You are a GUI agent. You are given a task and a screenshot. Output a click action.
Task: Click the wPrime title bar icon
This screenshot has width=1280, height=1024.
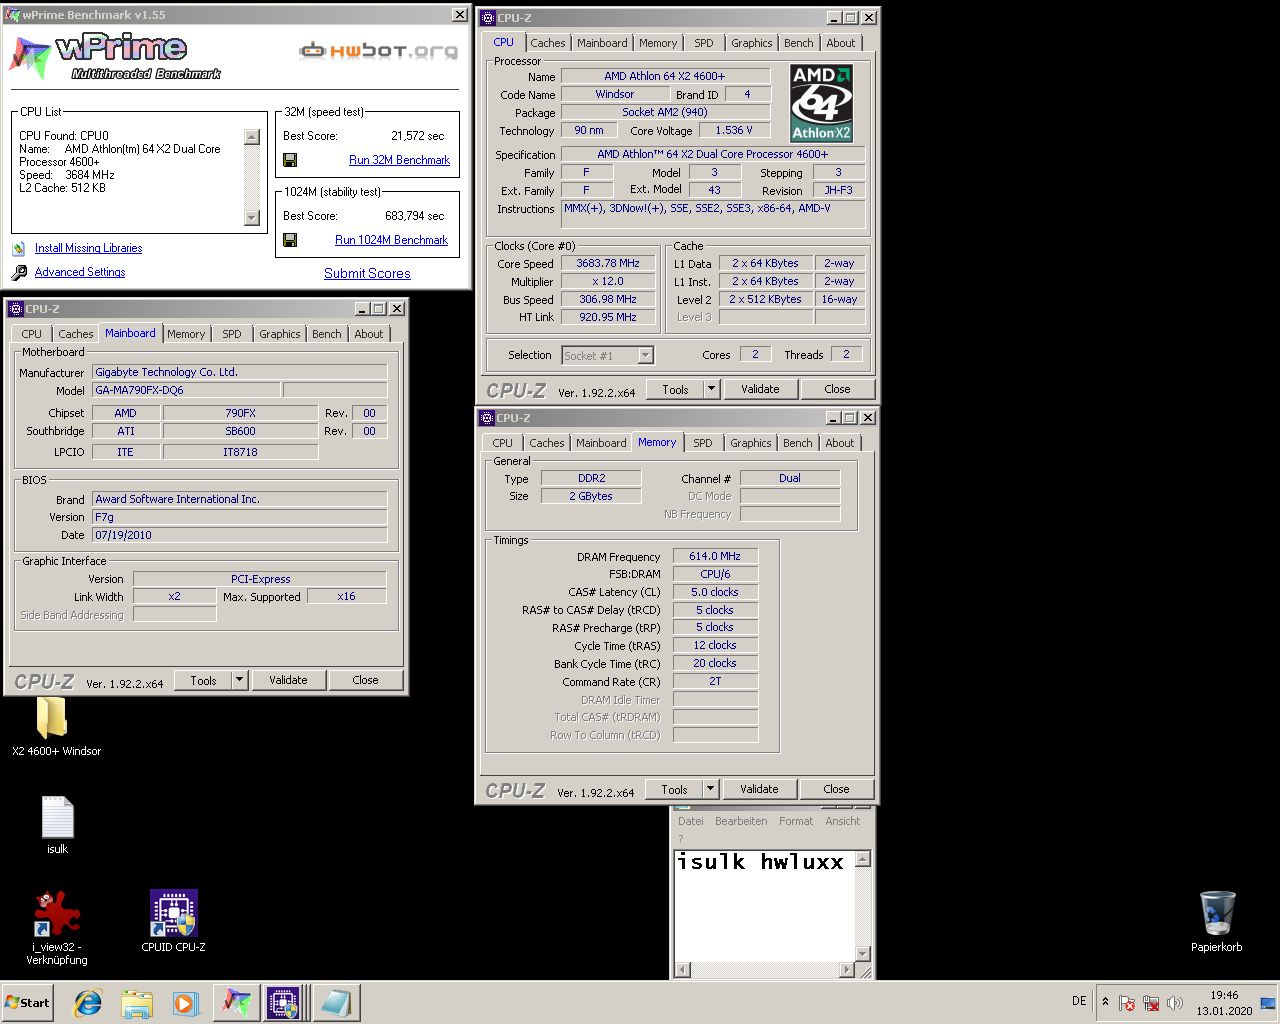point(13,15)
